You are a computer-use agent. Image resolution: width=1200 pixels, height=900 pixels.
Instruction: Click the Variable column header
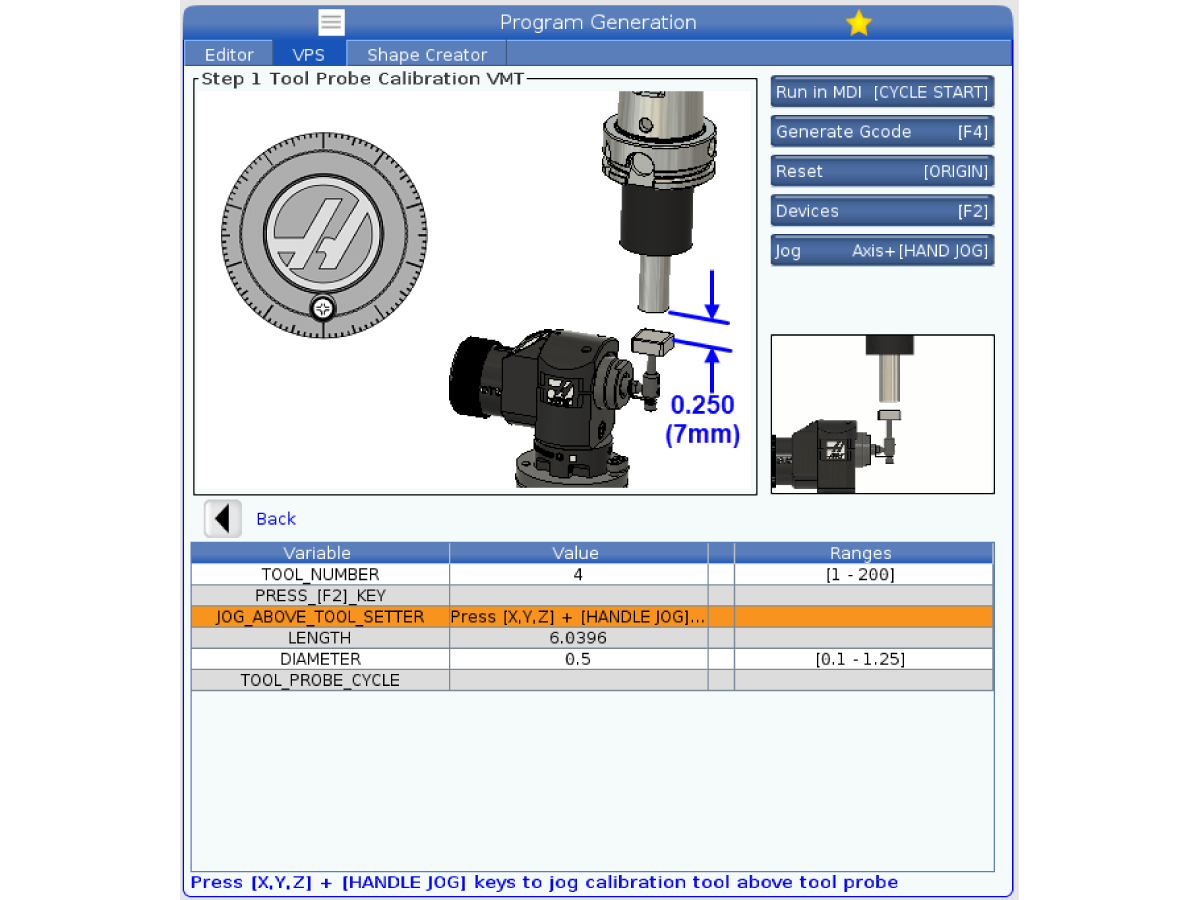(320, 553)
